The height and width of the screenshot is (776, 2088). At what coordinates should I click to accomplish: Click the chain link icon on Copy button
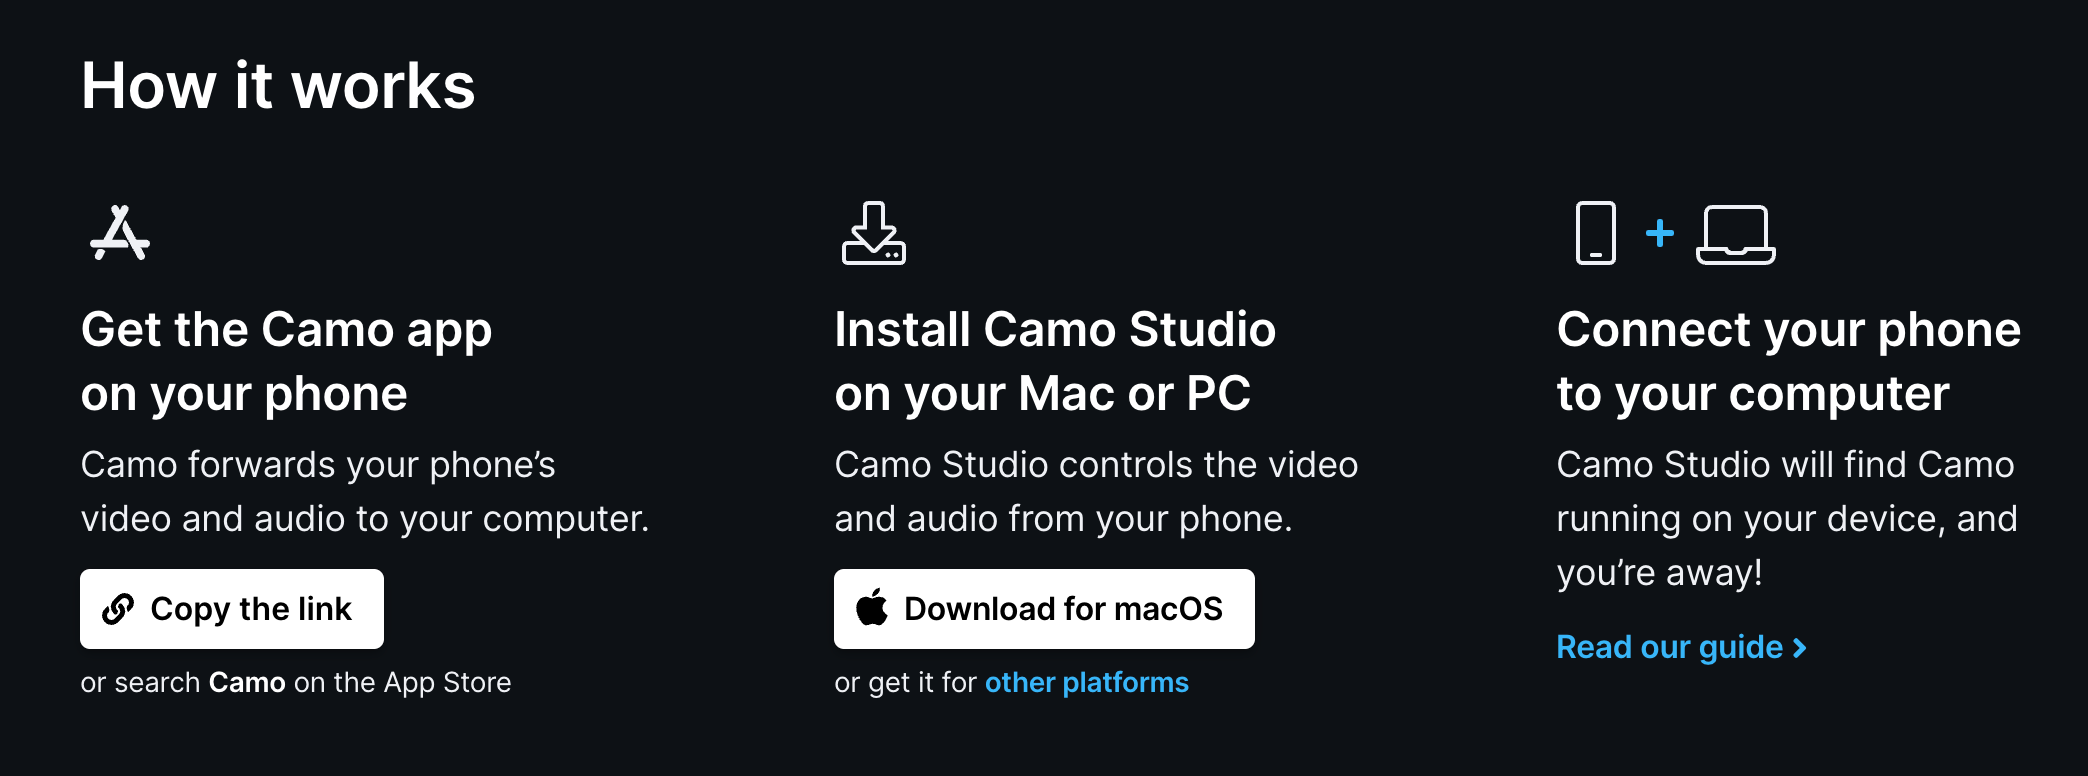point(118,609)
